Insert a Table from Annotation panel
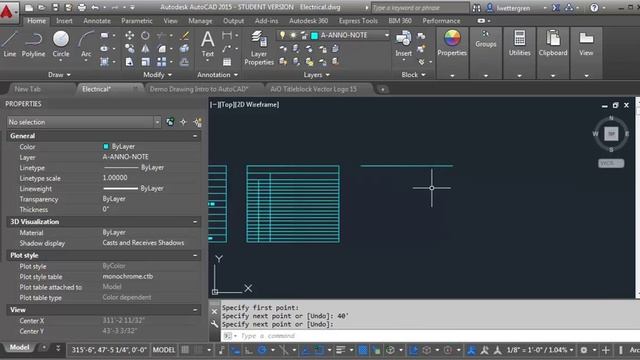 coord(227,62)
